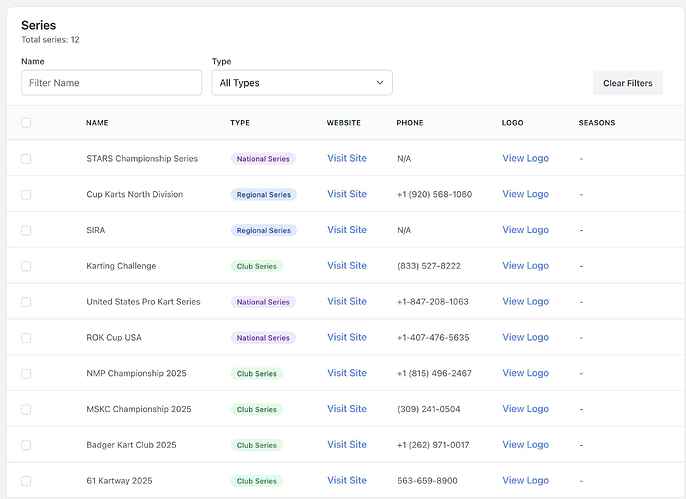The width and height of the screenshot is (686, 499).
Task: Open the ROK Cup USA Visit Site link
Action: coord(347,338)
